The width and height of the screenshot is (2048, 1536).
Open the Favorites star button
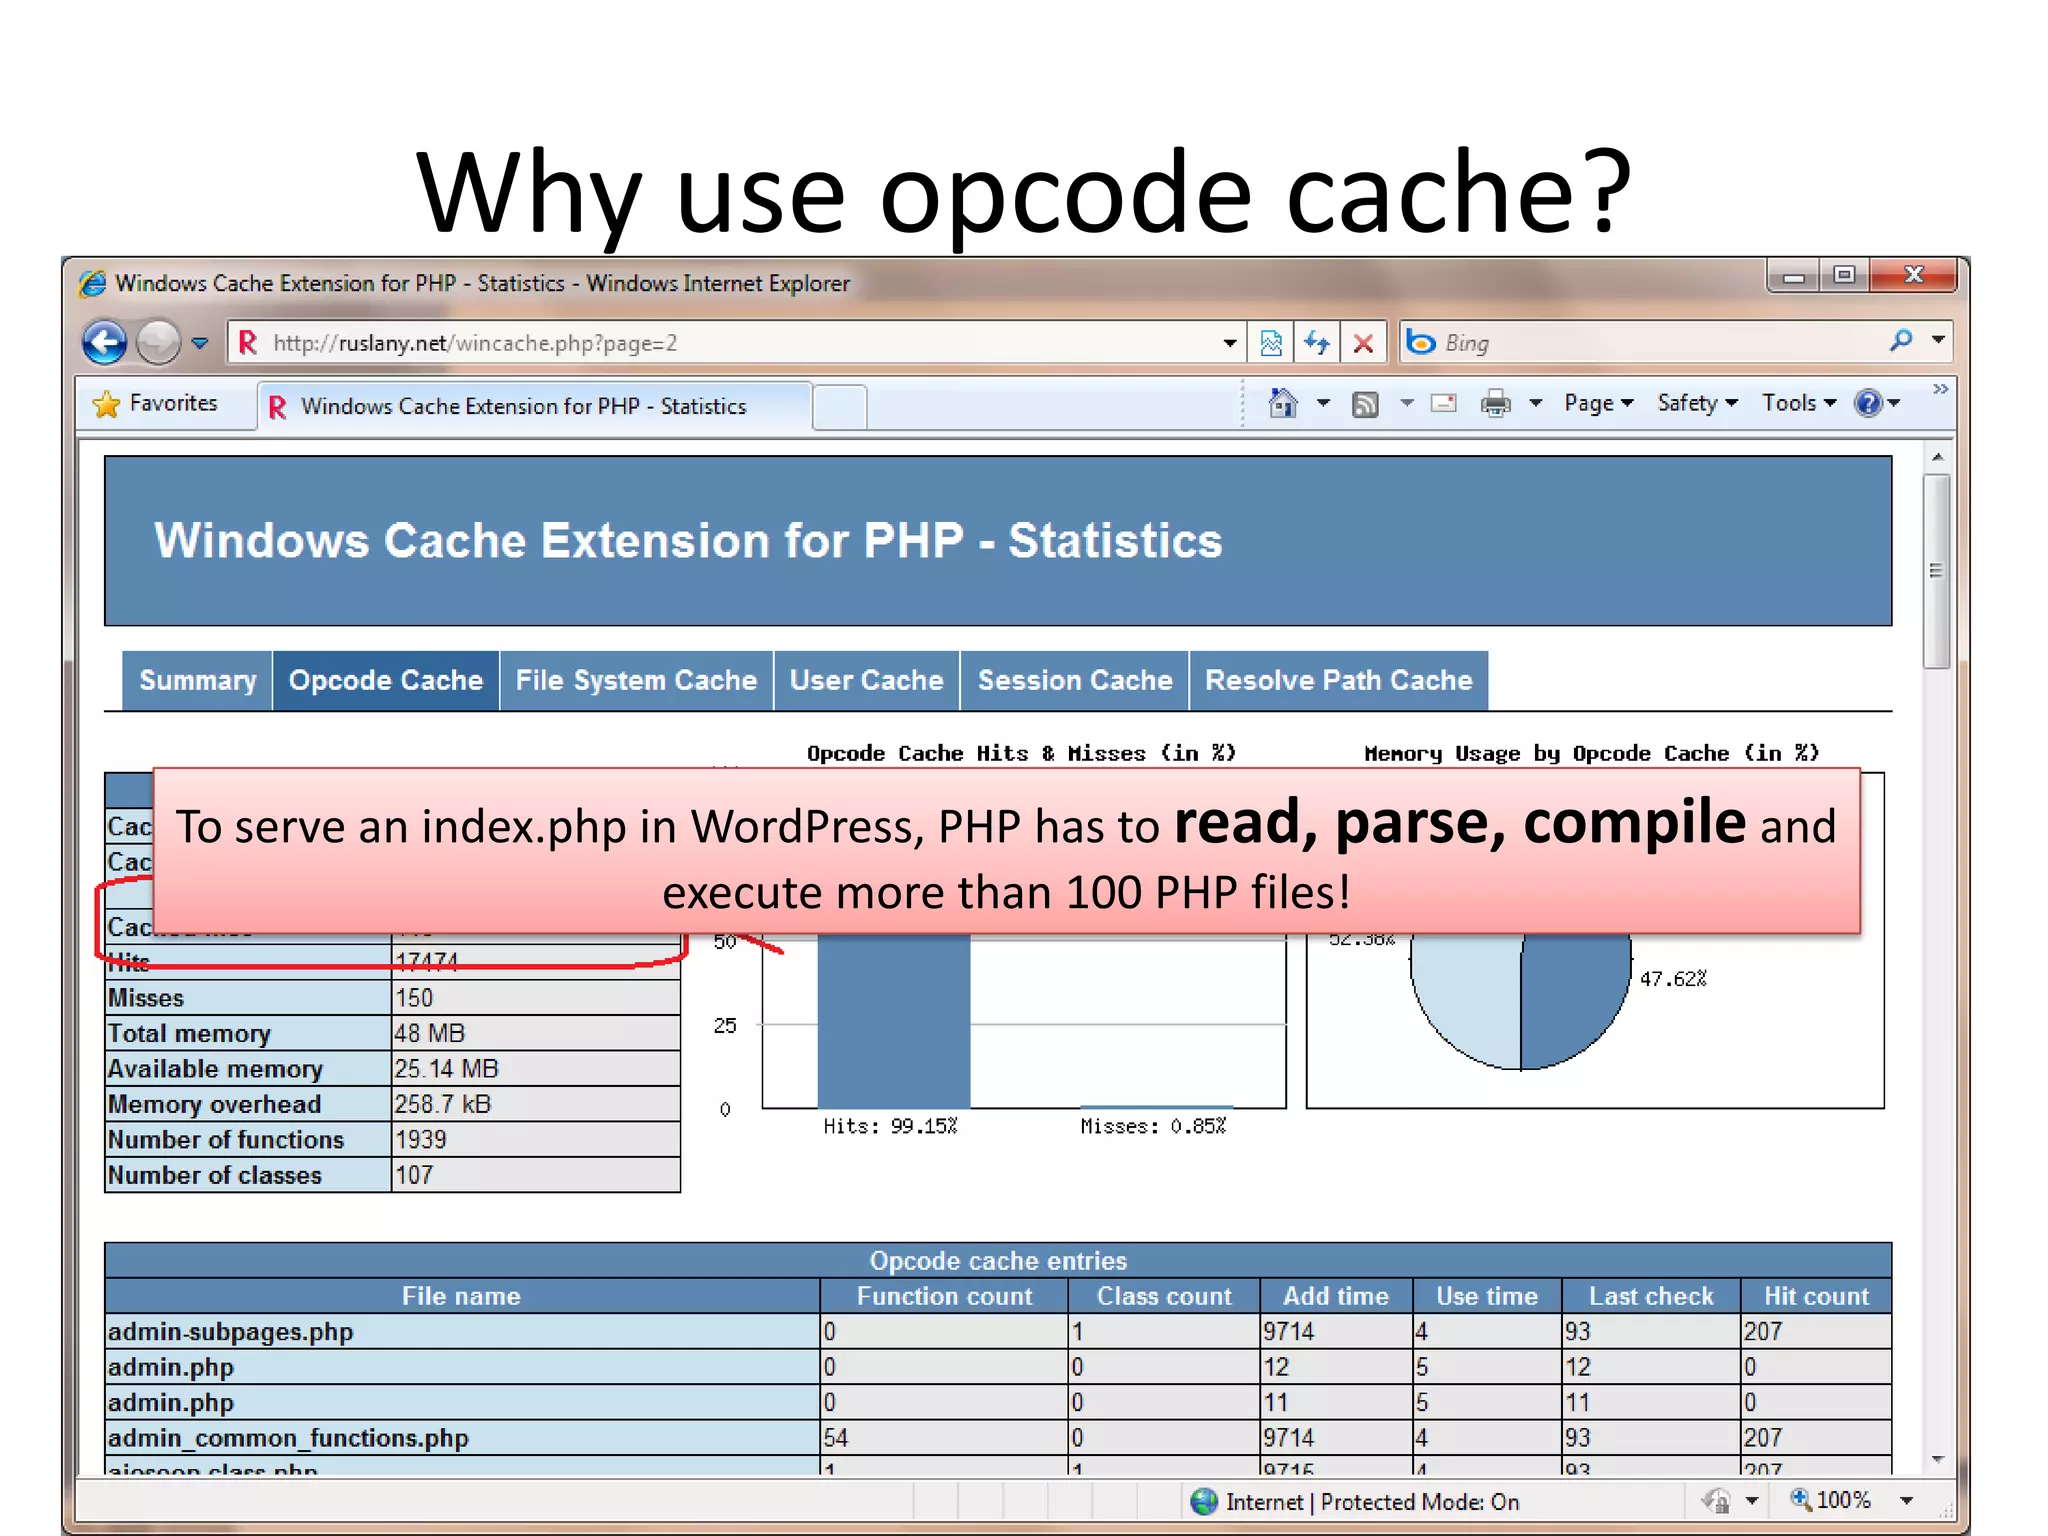coord(156,403)
